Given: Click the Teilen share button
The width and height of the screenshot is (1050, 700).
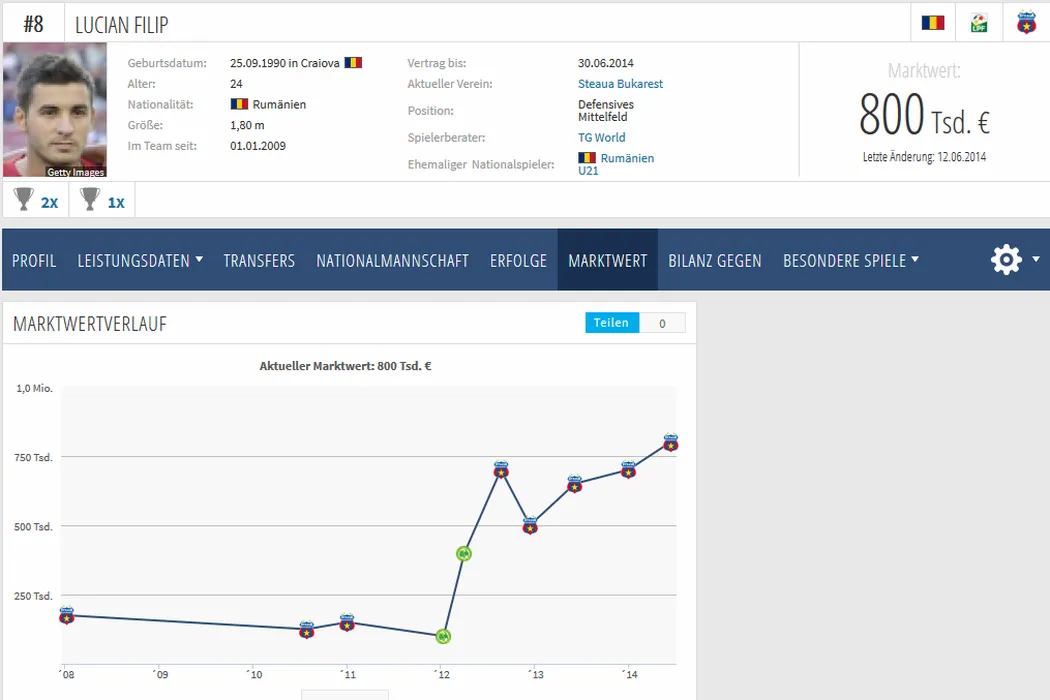Looking at the screenshot, I should click(x=611, y=323).
